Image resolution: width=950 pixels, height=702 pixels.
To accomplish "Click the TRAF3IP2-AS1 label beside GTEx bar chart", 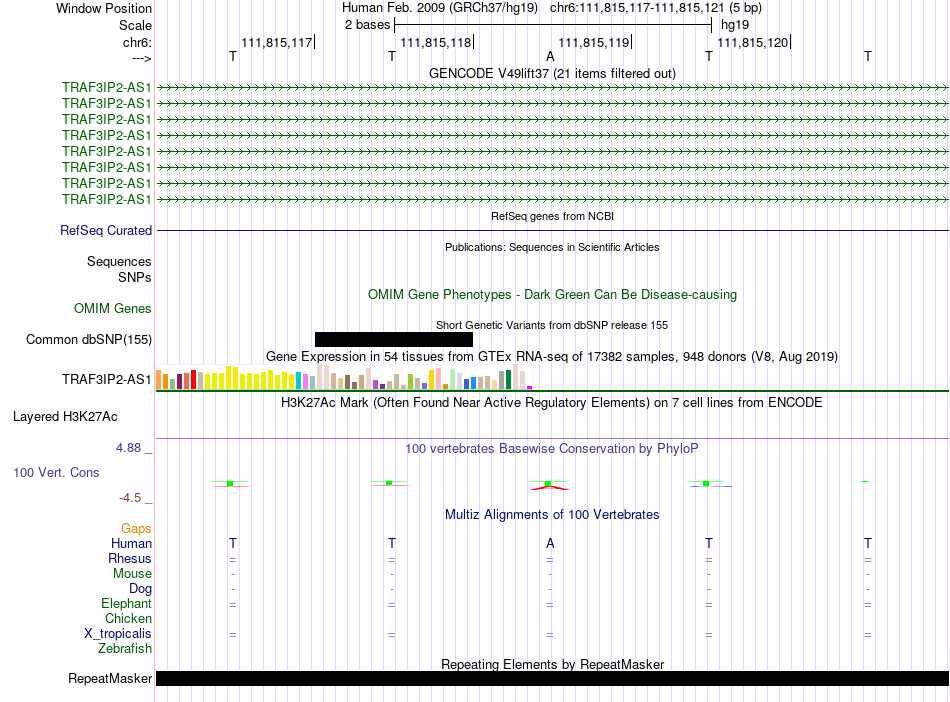I will point(107,379).
